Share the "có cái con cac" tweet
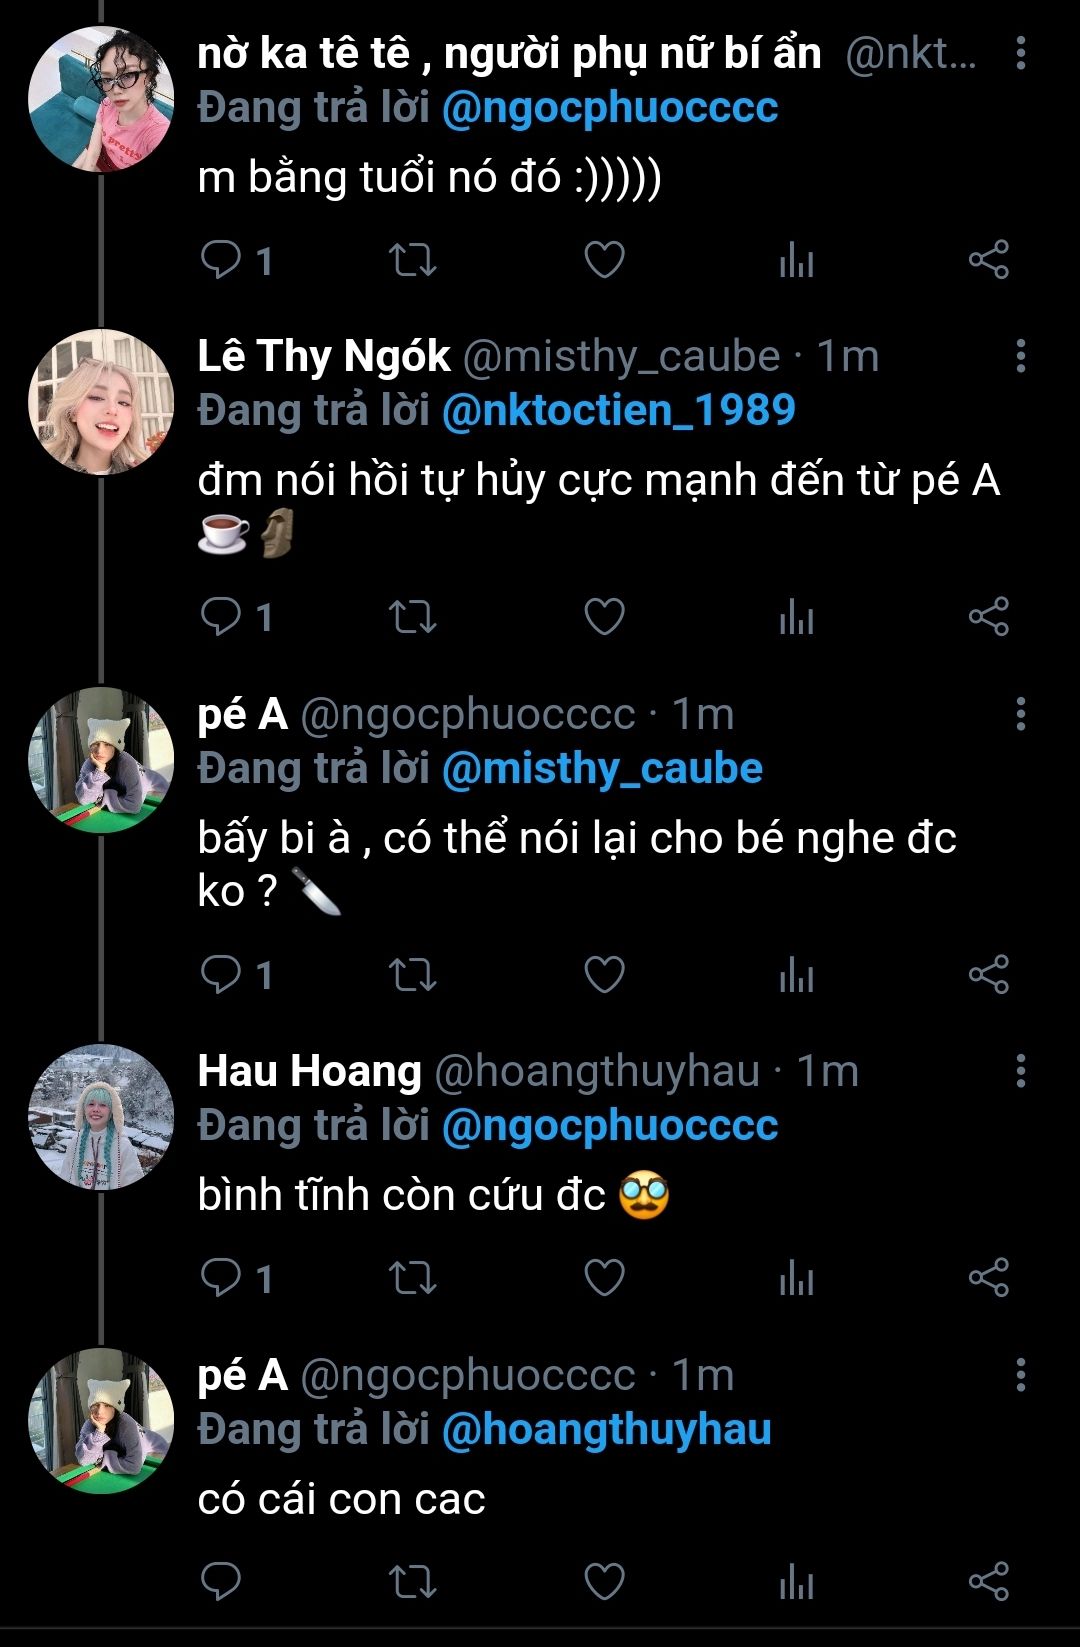 (x=988, y=1581)
